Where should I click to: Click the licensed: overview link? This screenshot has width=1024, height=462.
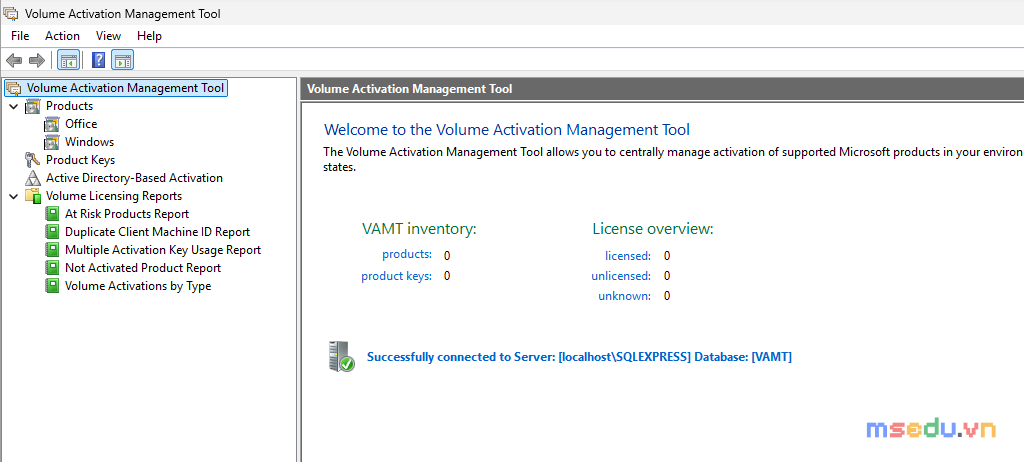628,256
